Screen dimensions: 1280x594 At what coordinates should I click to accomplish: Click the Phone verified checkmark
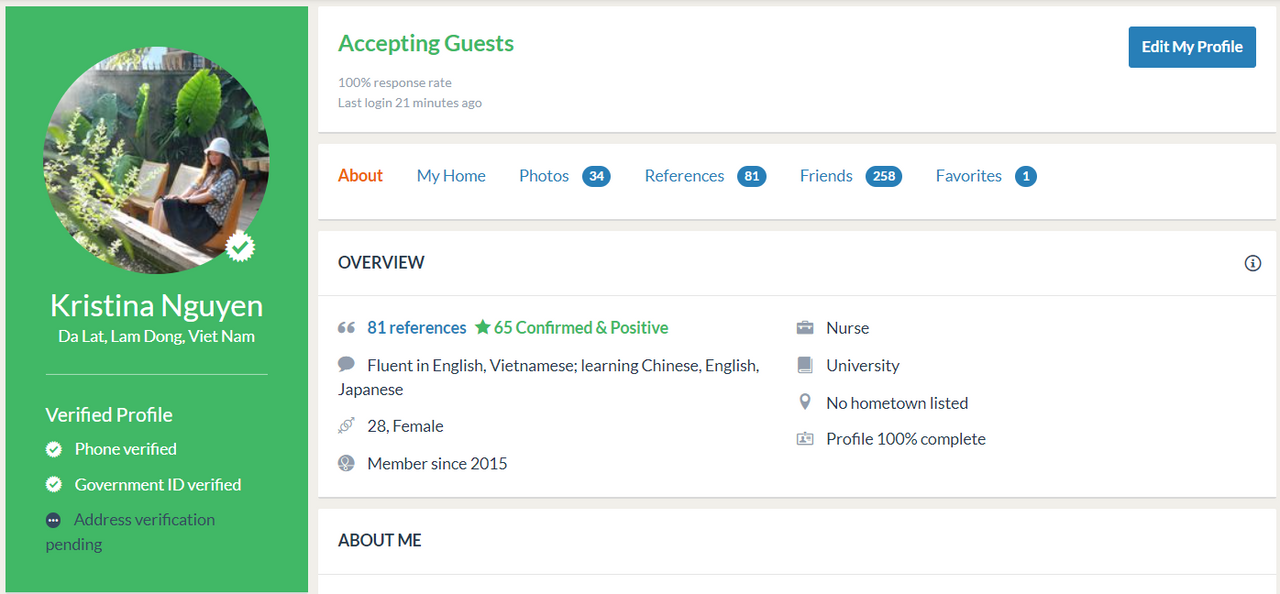(54, 450)
